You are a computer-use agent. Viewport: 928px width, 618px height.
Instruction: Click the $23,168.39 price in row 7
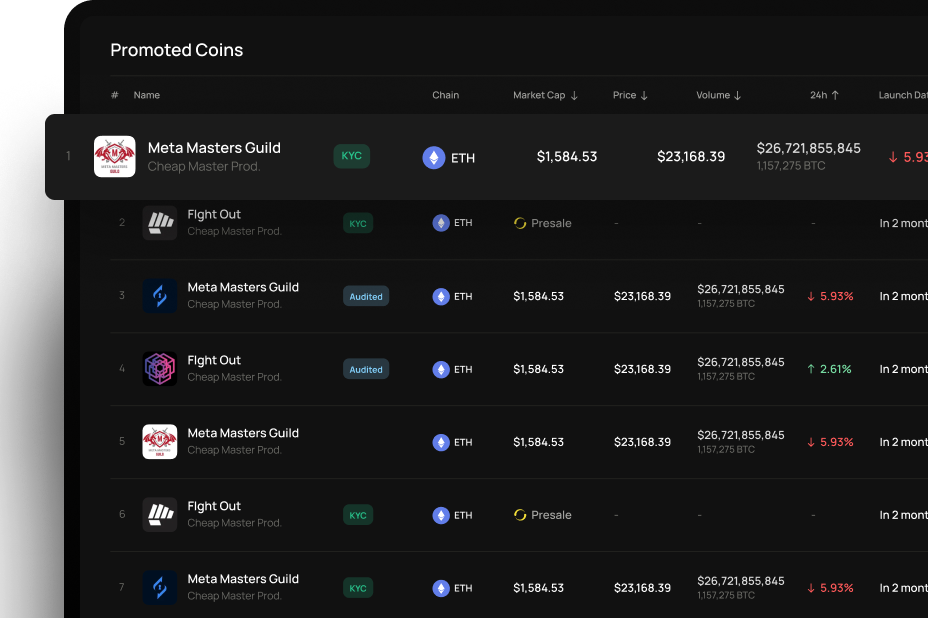[x=643, y=588]
